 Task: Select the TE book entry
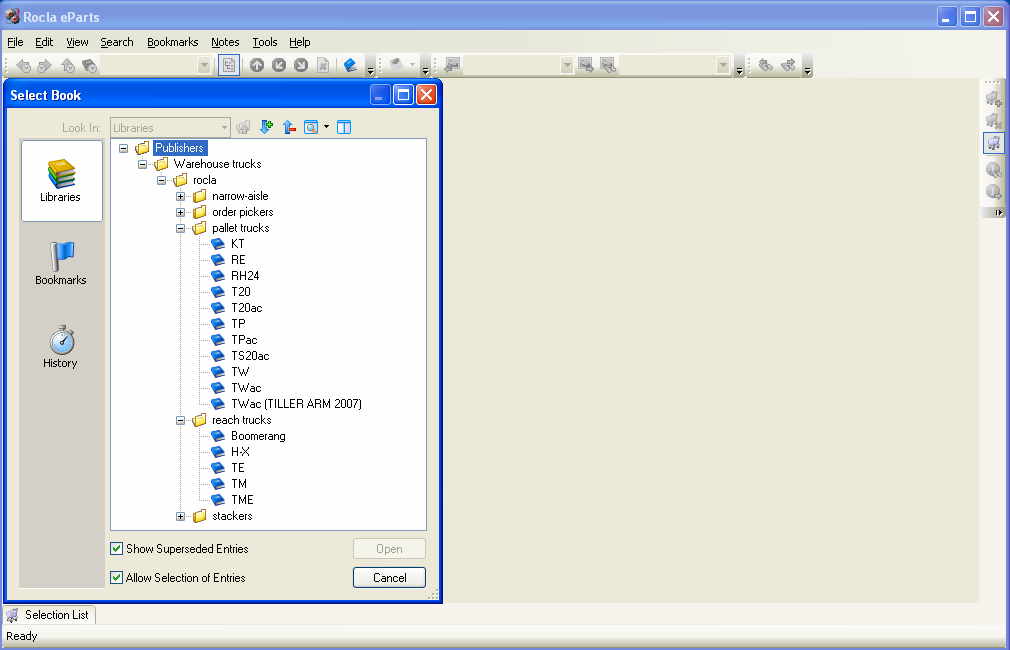(238, 468)
